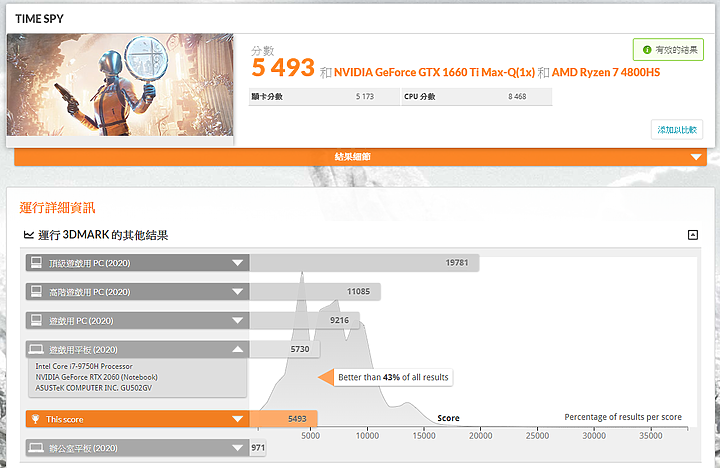
Task: Click the Better than 43% of all results tooltip
Action: tap(393, 378)
